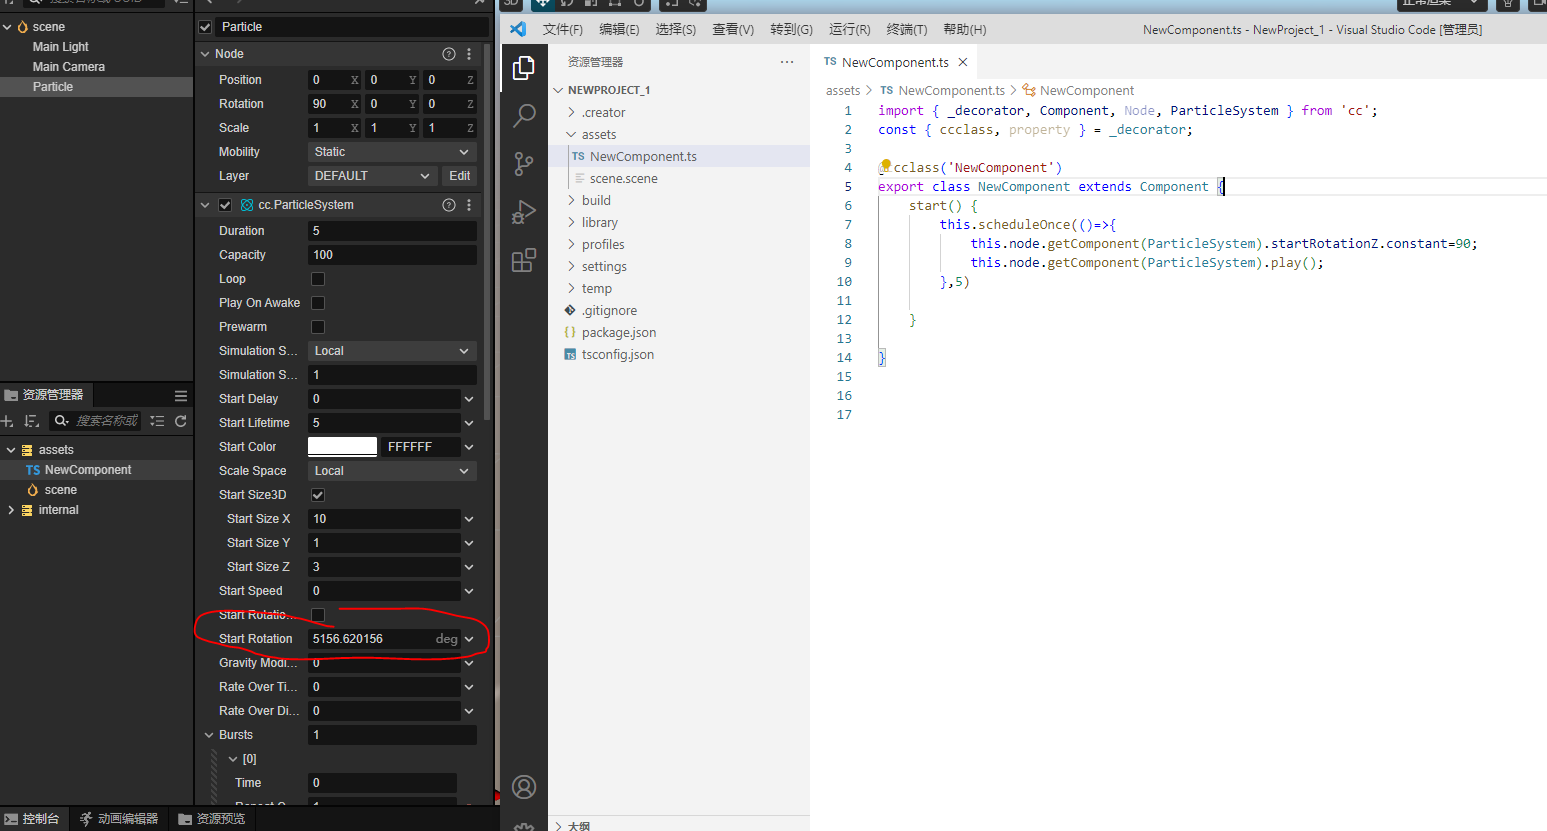The width and height of the screenshot is (1547, 831).
Task: Open the Scale Space dropdown
Action: tap(391, 471)
